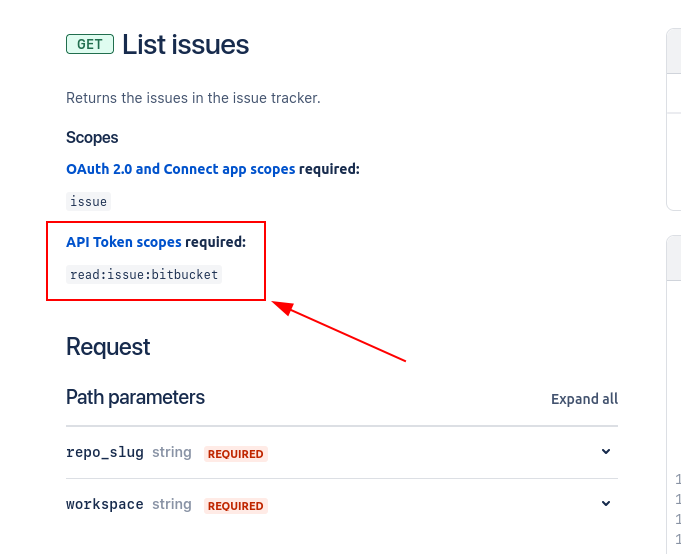Click Expand all for path parameters

click(584, 399)
